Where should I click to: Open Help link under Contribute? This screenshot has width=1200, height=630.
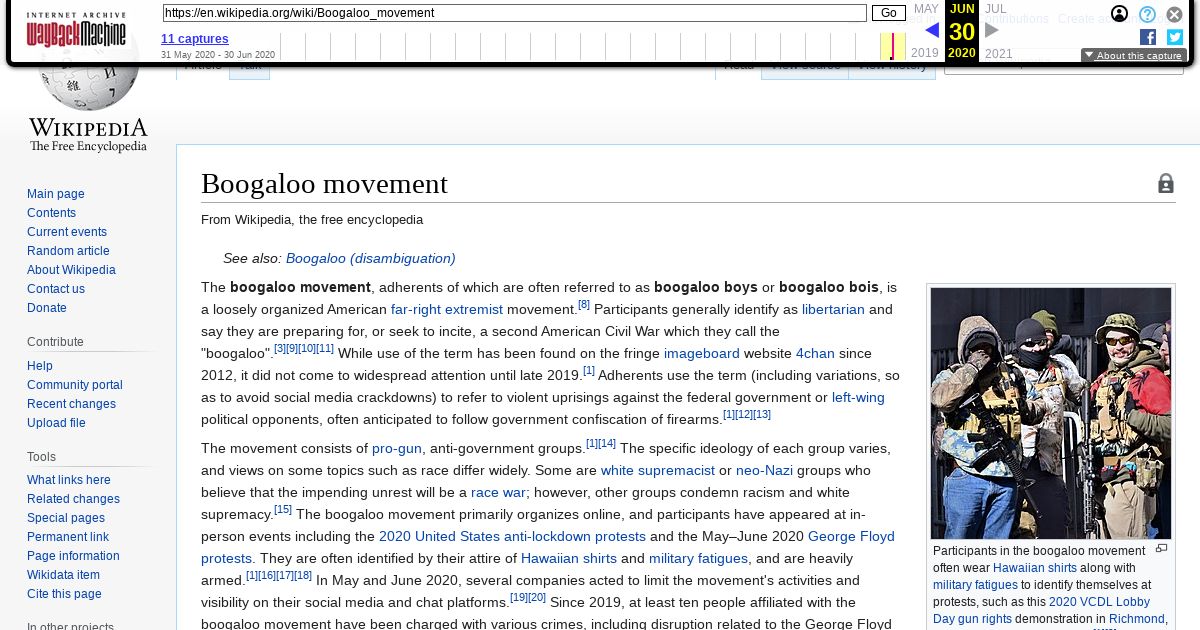point(40,366)
